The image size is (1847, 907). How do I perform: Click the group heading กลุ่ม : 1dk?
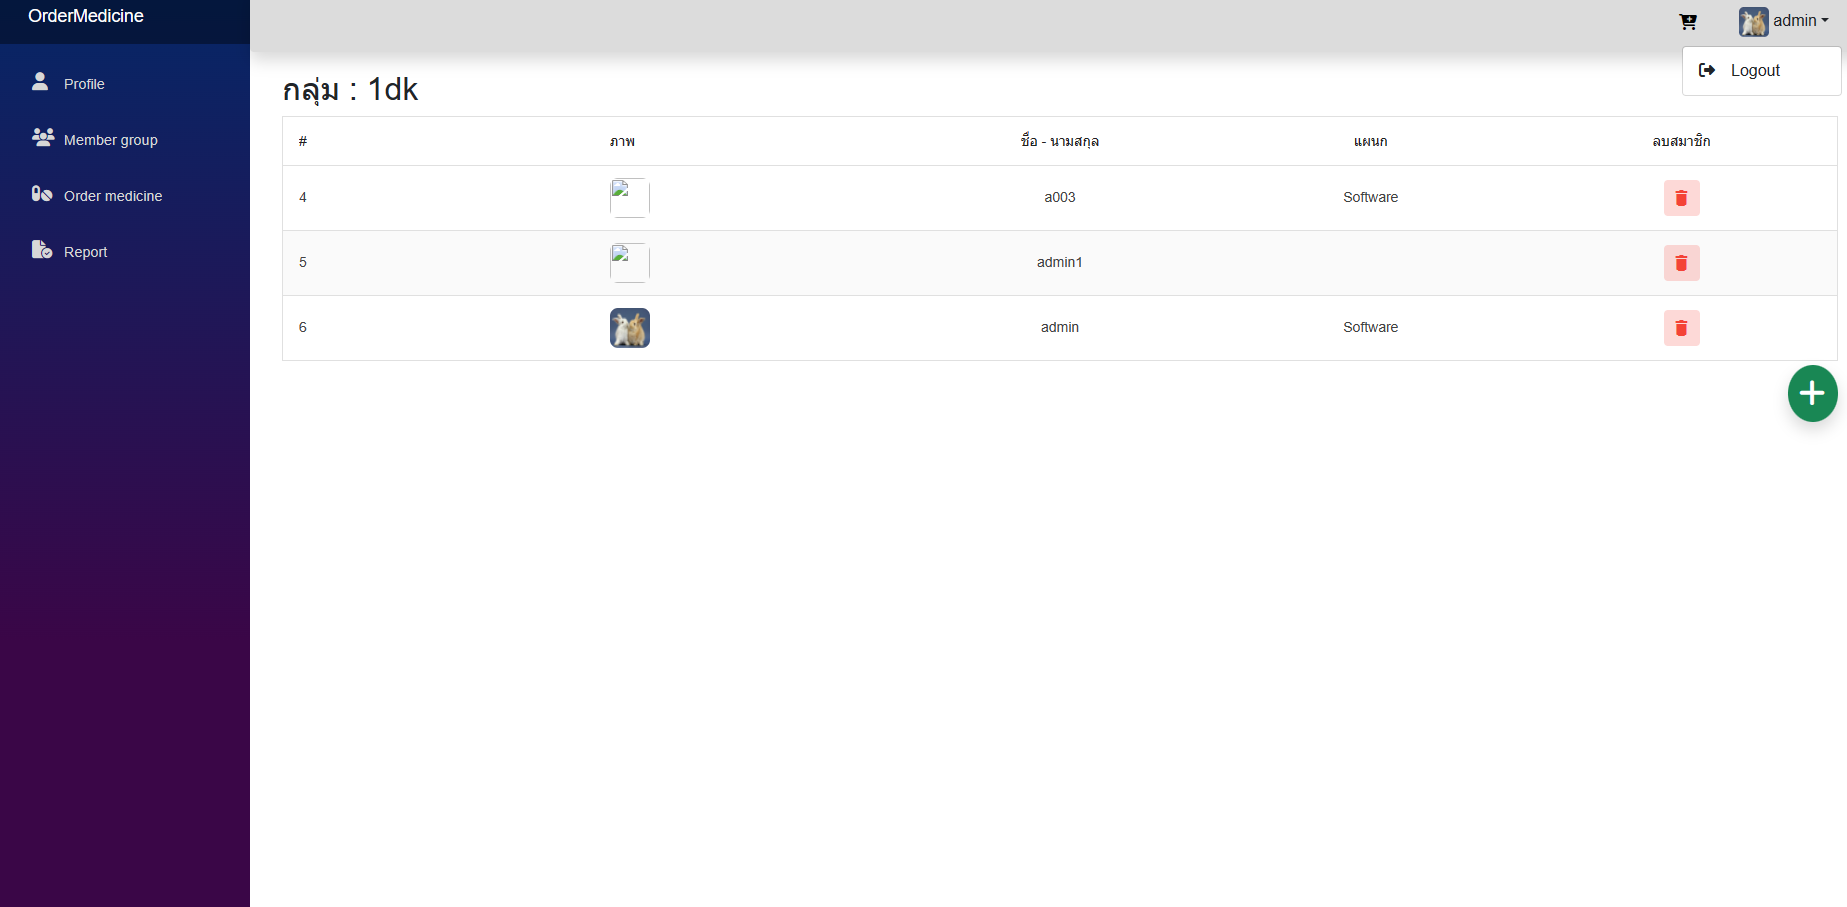point(350,90)
